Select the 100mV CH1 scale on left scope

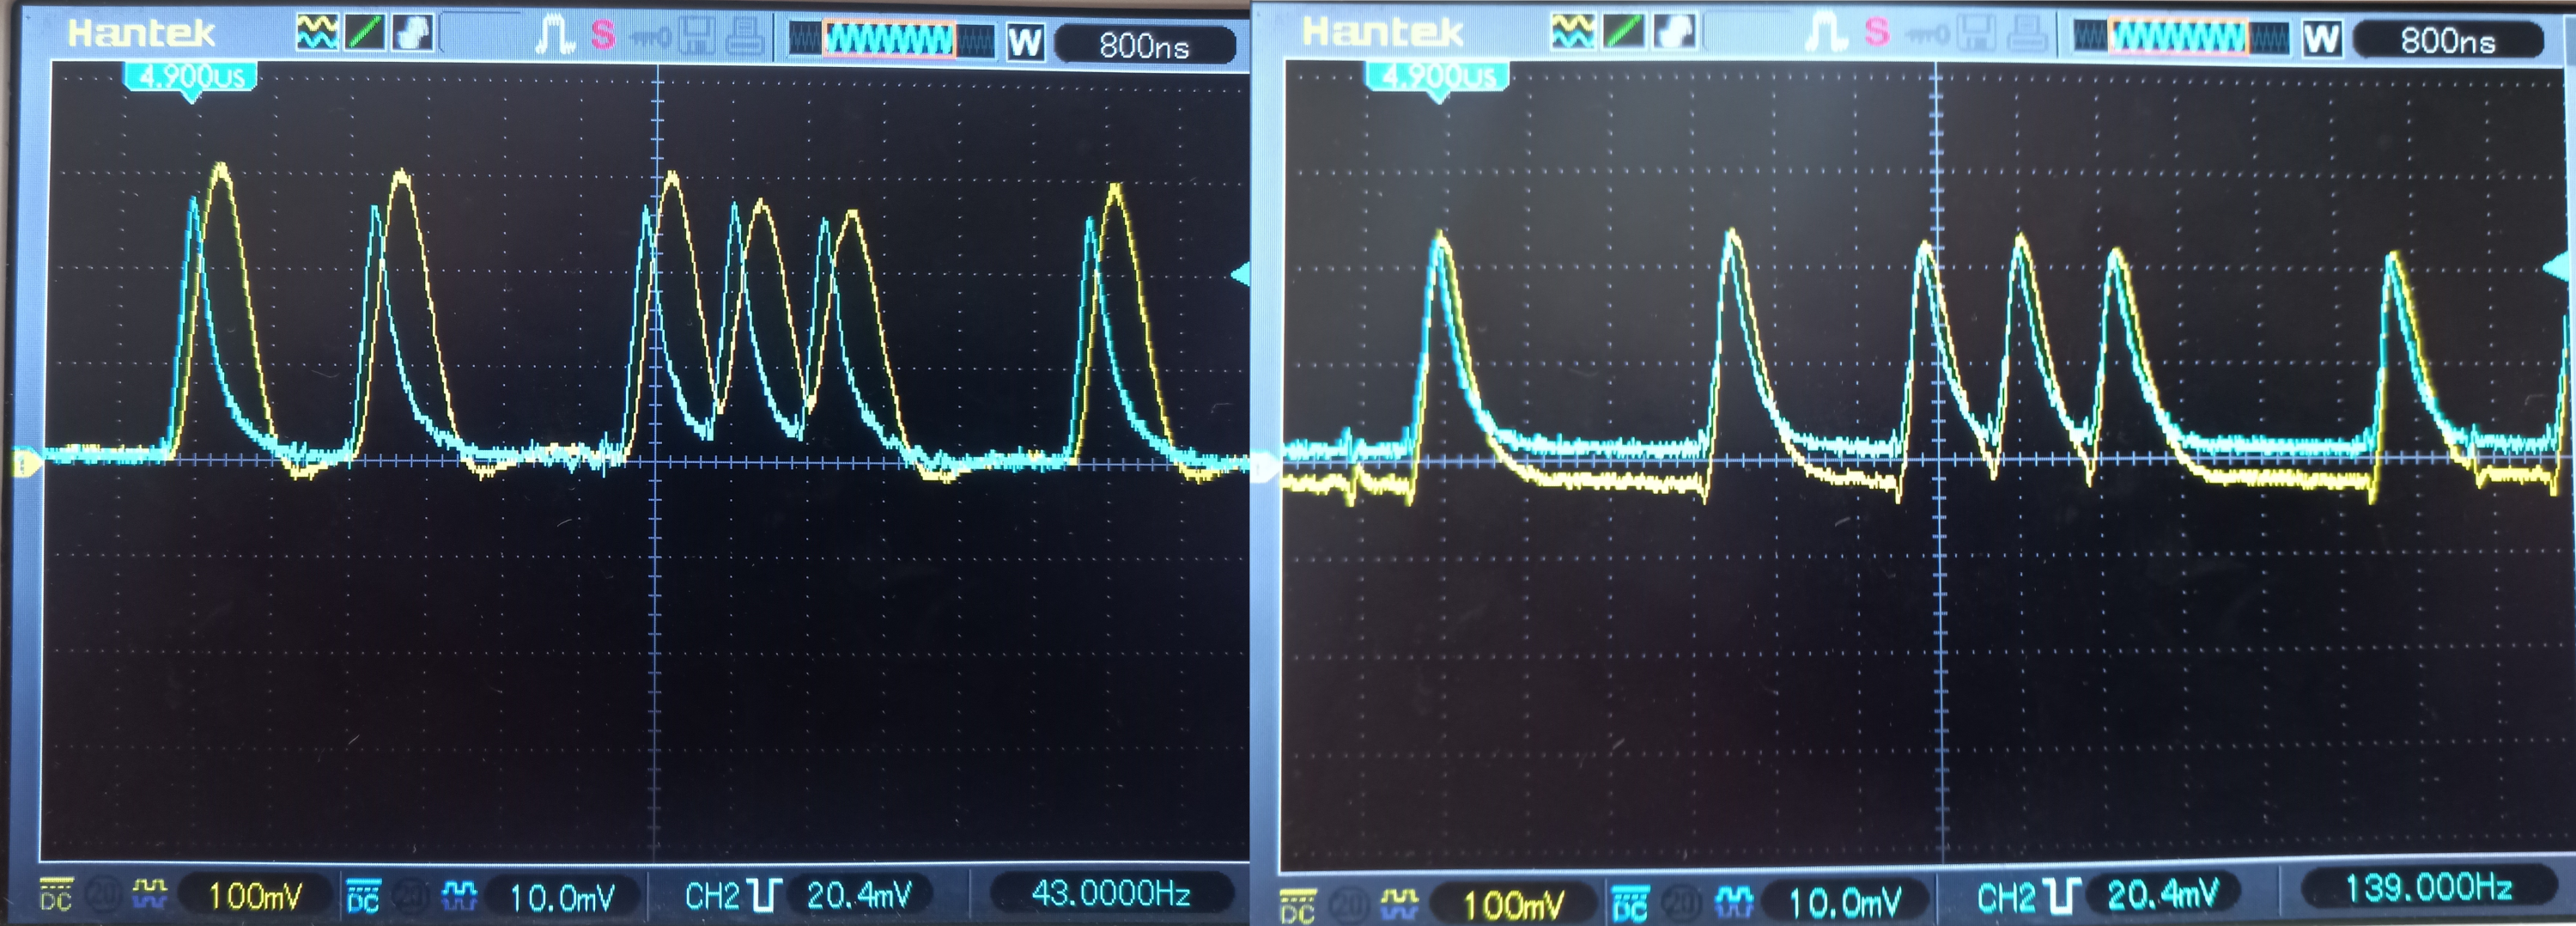pos(255,895)
